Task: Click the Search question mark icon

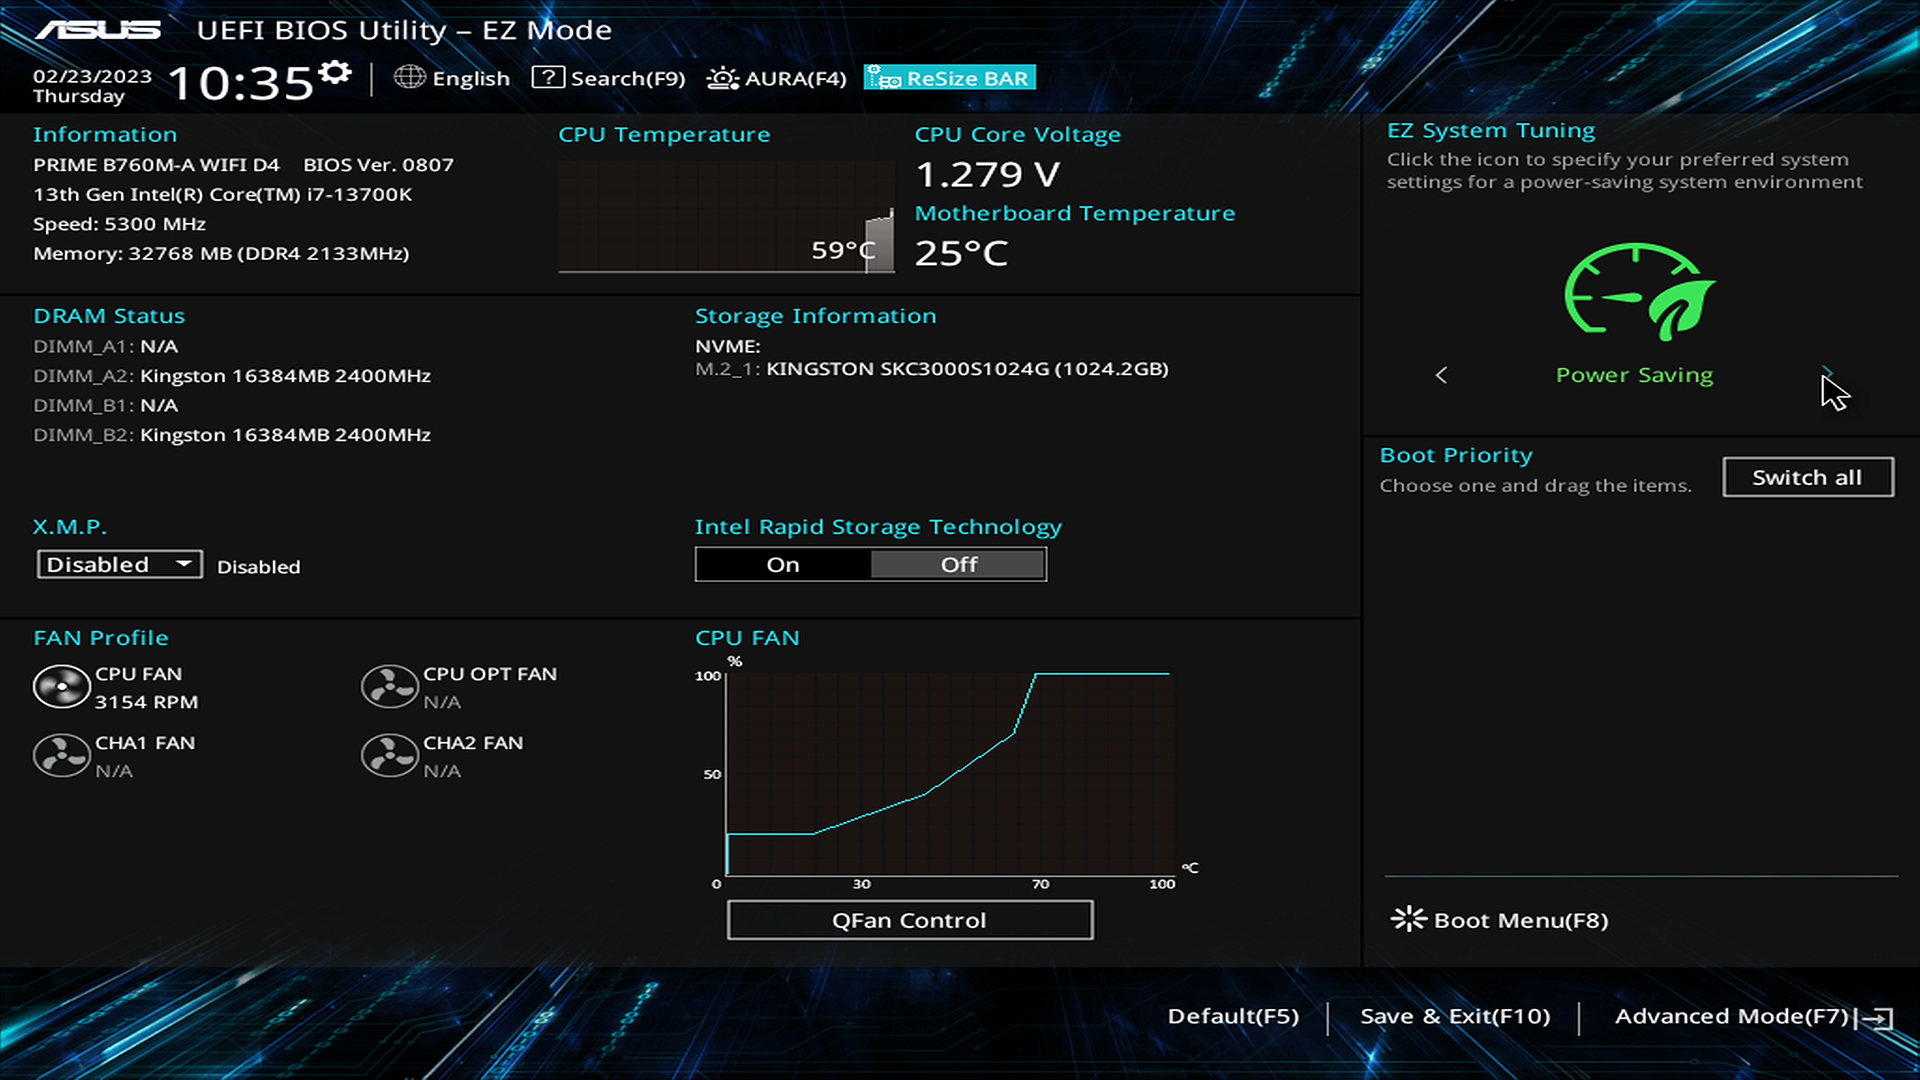Action: click(x=548, y=77)
